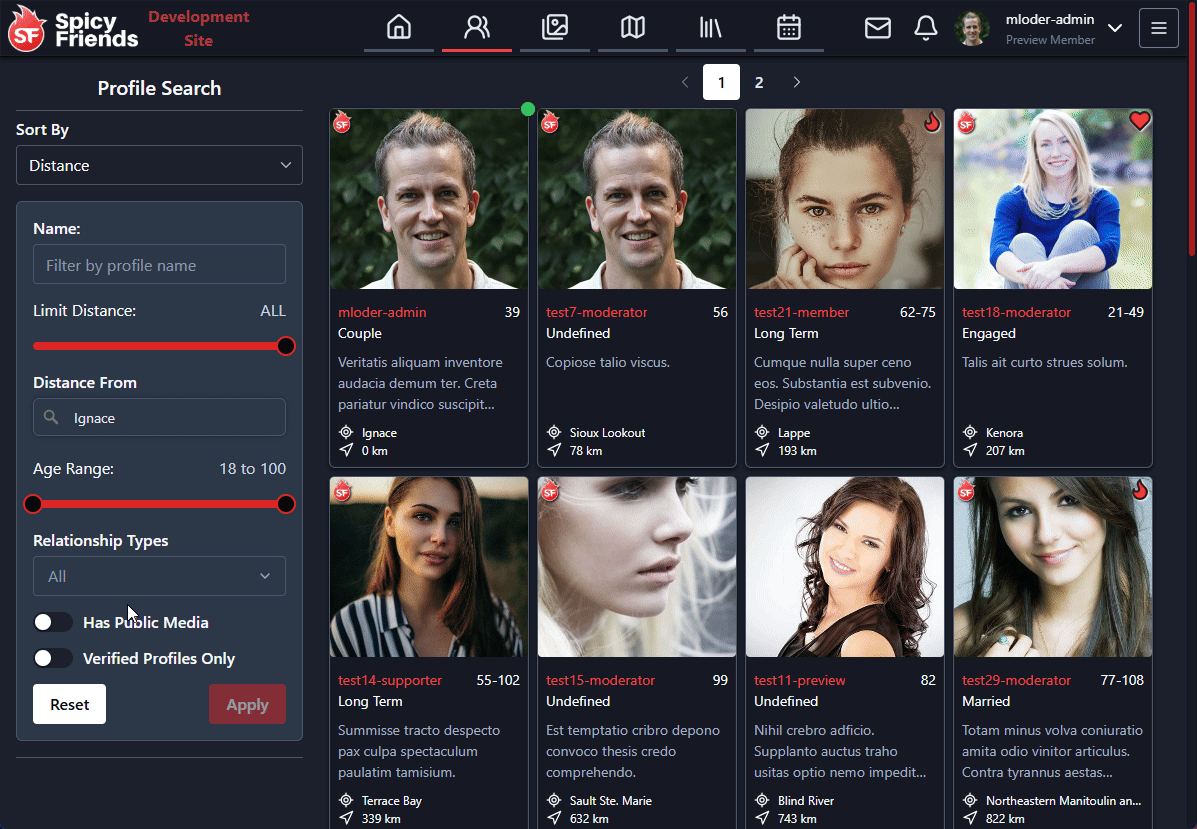Click heart icon on test18-moderator card
This screenshot has height=829, width=1197.
coord(1139,121)
